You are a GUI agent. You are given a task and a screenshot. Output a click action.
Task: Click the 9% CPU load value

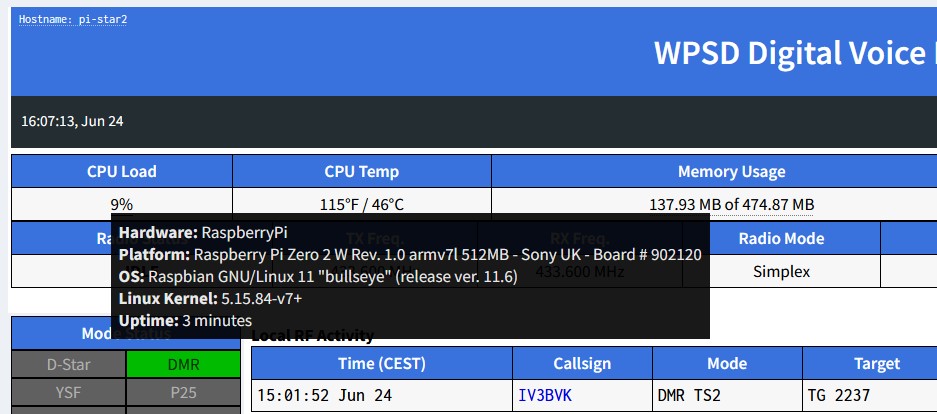[x=122, y=205]
